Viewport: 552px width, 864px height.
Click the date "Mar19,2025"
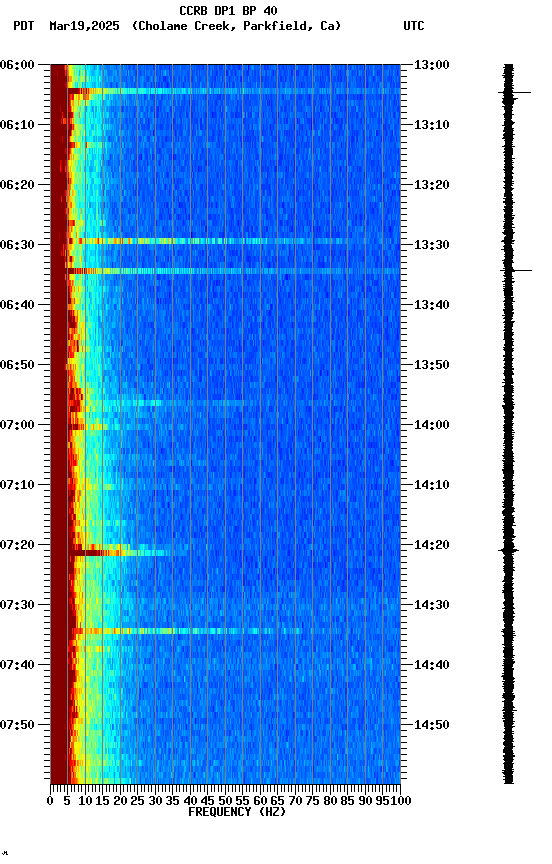click(84, 26)
